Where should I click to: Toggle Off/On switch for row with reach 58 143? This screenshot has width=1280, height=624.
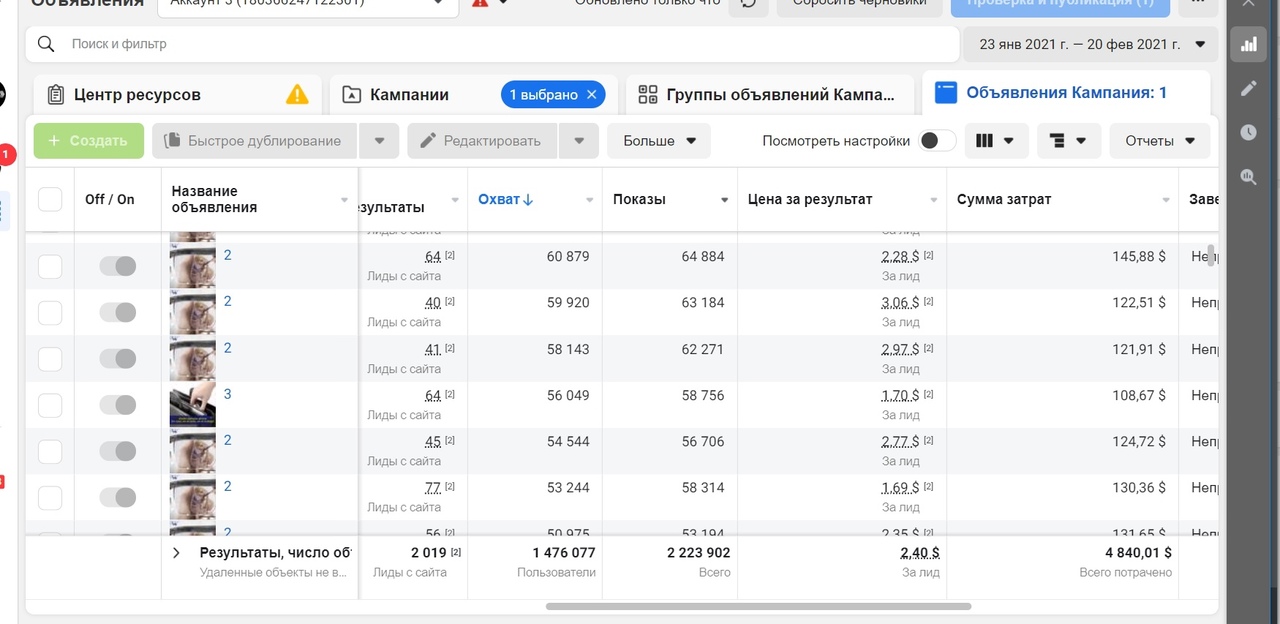point(118,358)
